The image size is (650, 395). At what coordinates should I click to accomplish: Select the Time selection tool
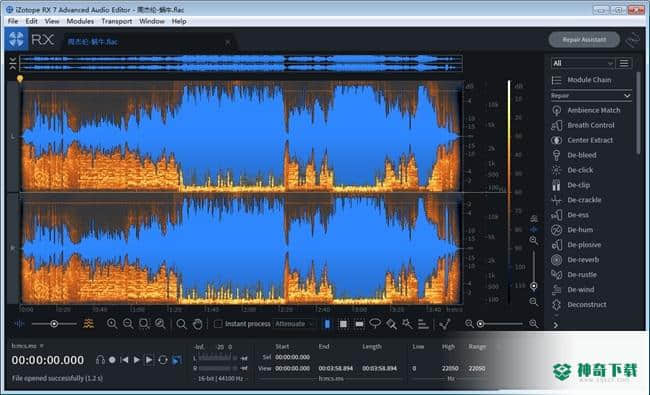(x=327, y=324)
